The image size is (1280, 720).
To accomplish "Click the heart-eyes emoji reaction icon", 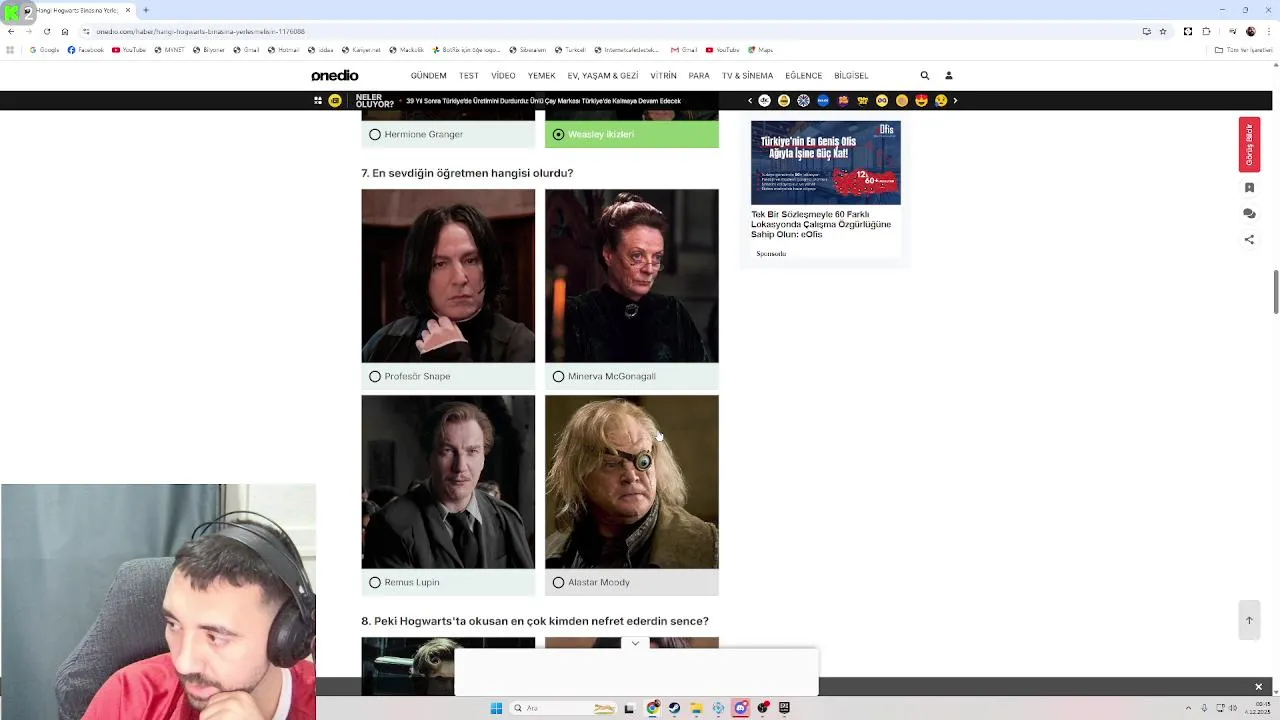I will click(921, 101).
